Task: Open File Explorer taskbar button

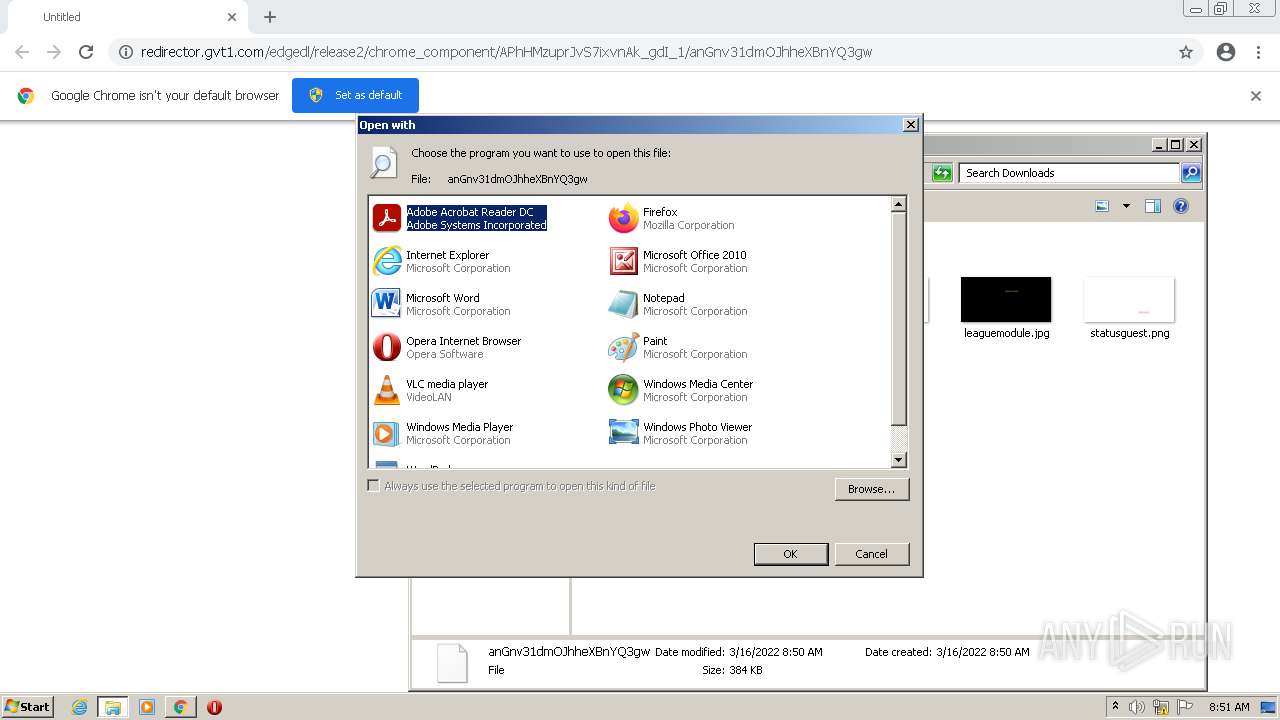Action: 113,707
